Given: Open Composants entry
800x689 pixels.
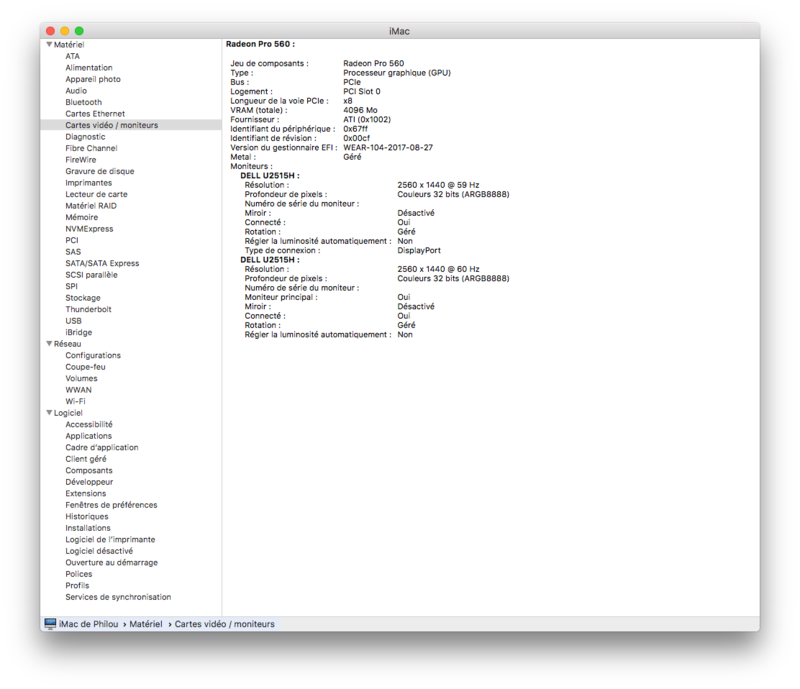Looking at the screenshot, I should 89,470.
